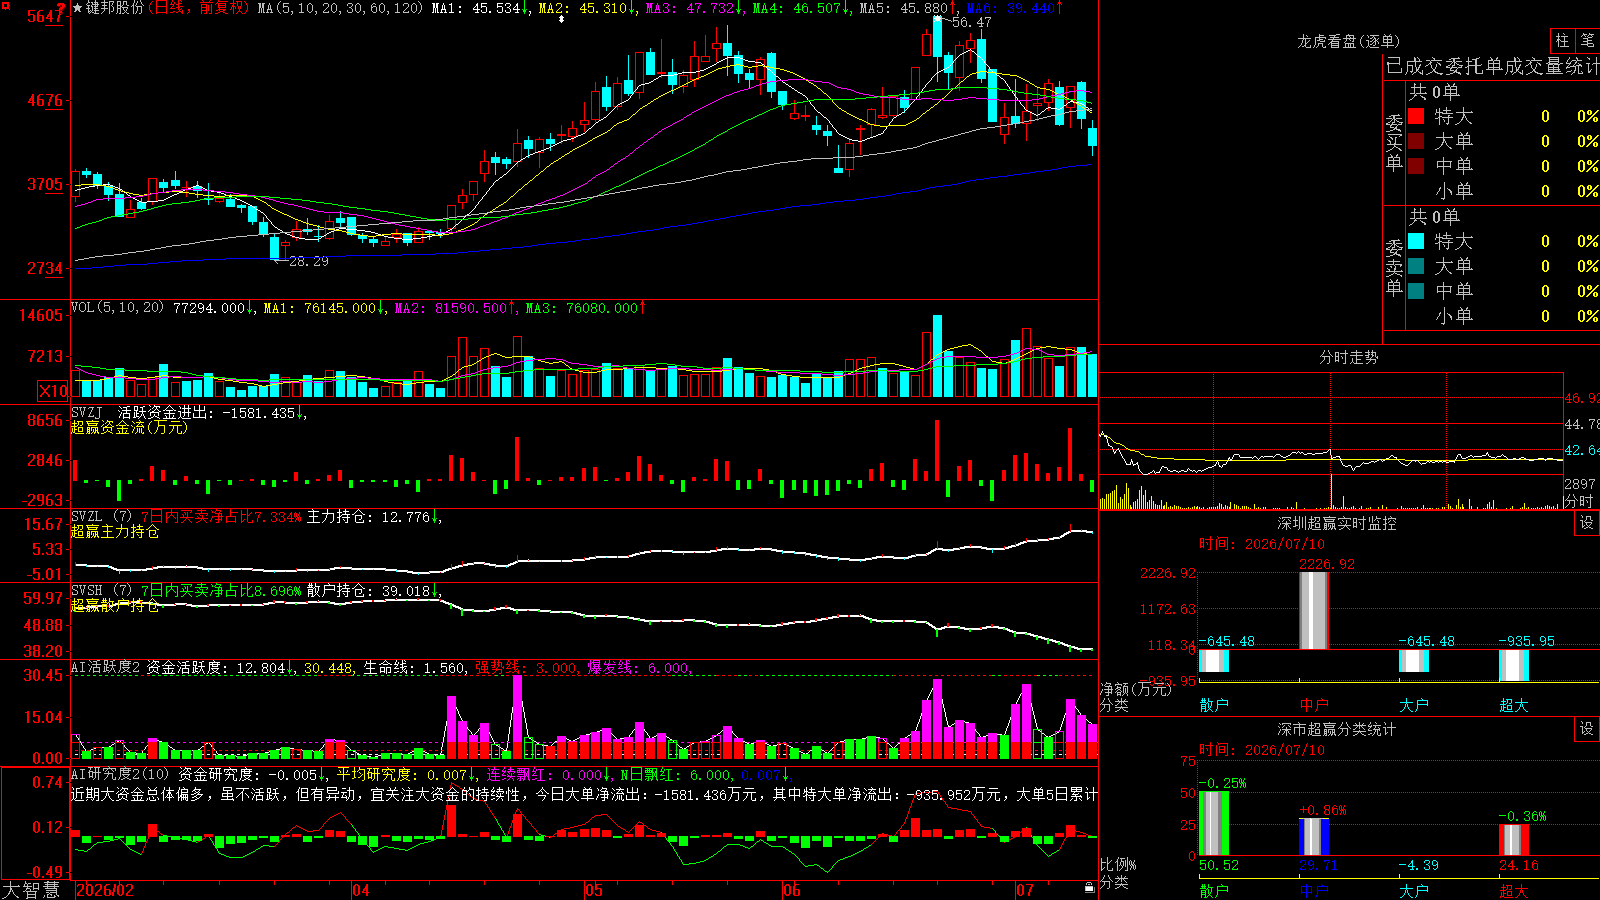Click the 分时走势 panel title
Viewport: 1600px width, 900px height.
pos(1348,357)
